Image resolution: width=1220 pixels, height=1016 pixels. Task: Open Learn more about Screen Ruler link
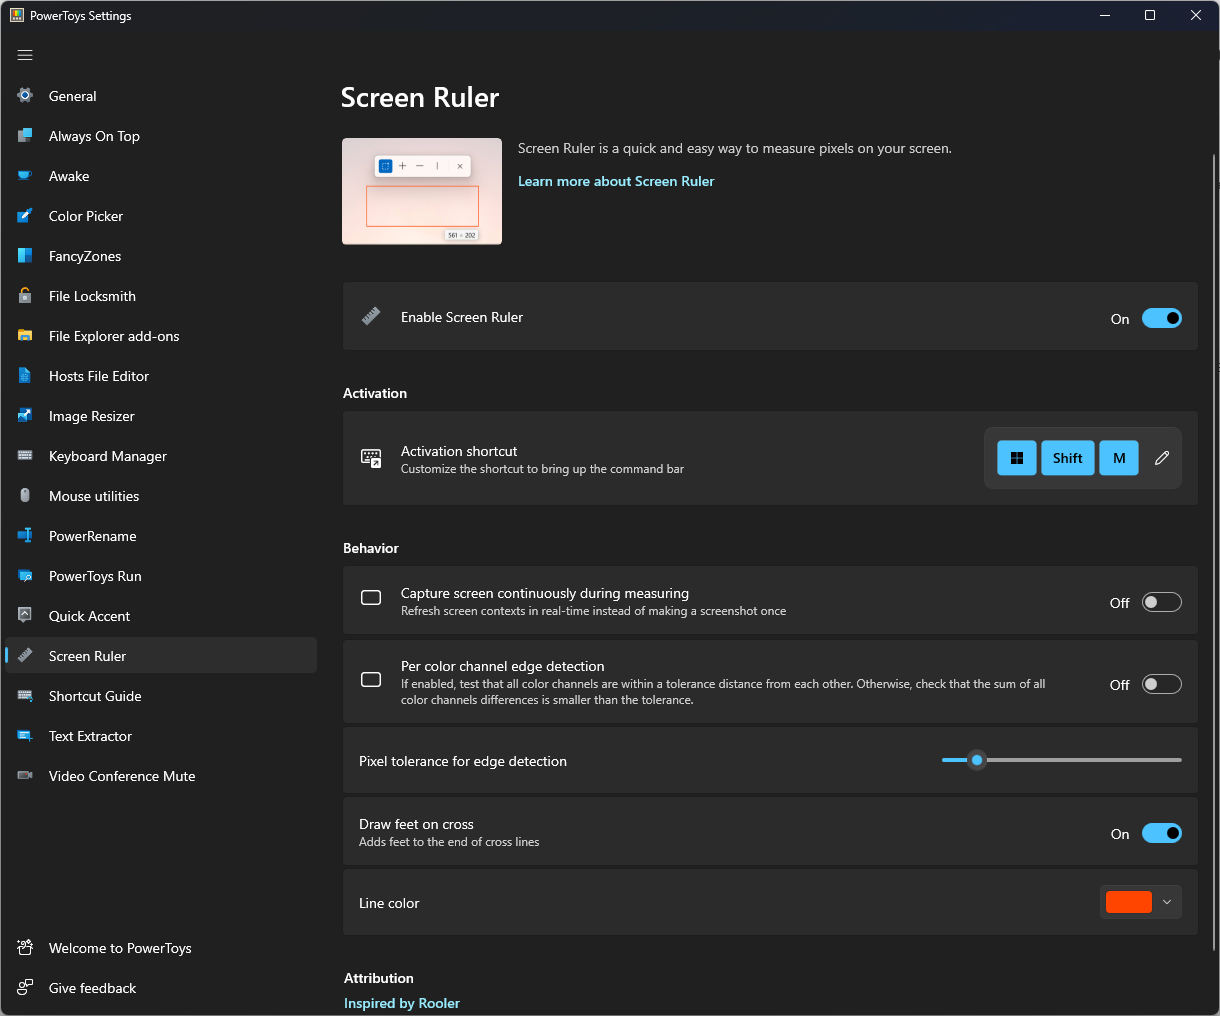pos(616,181)
